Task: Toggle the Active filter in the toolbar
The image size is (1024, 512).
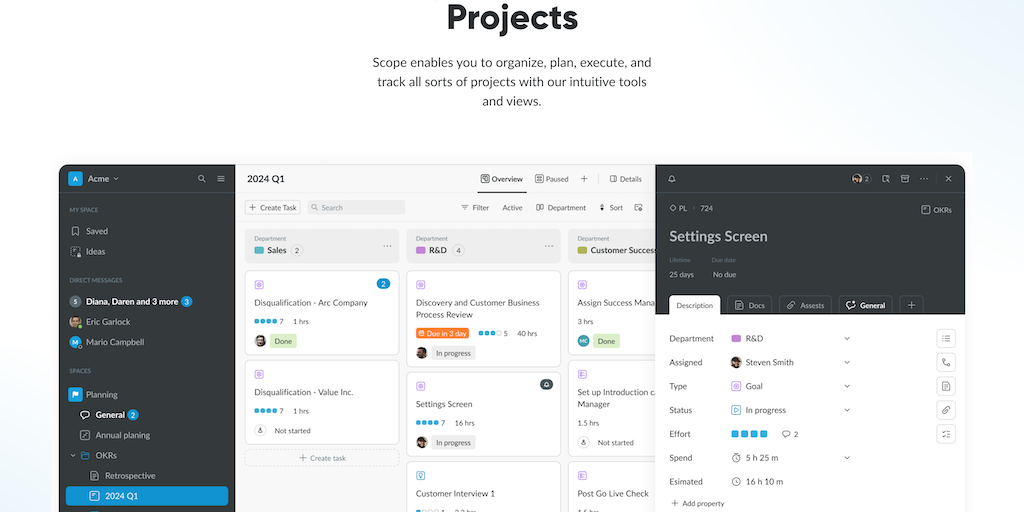Action: point(512,208)
